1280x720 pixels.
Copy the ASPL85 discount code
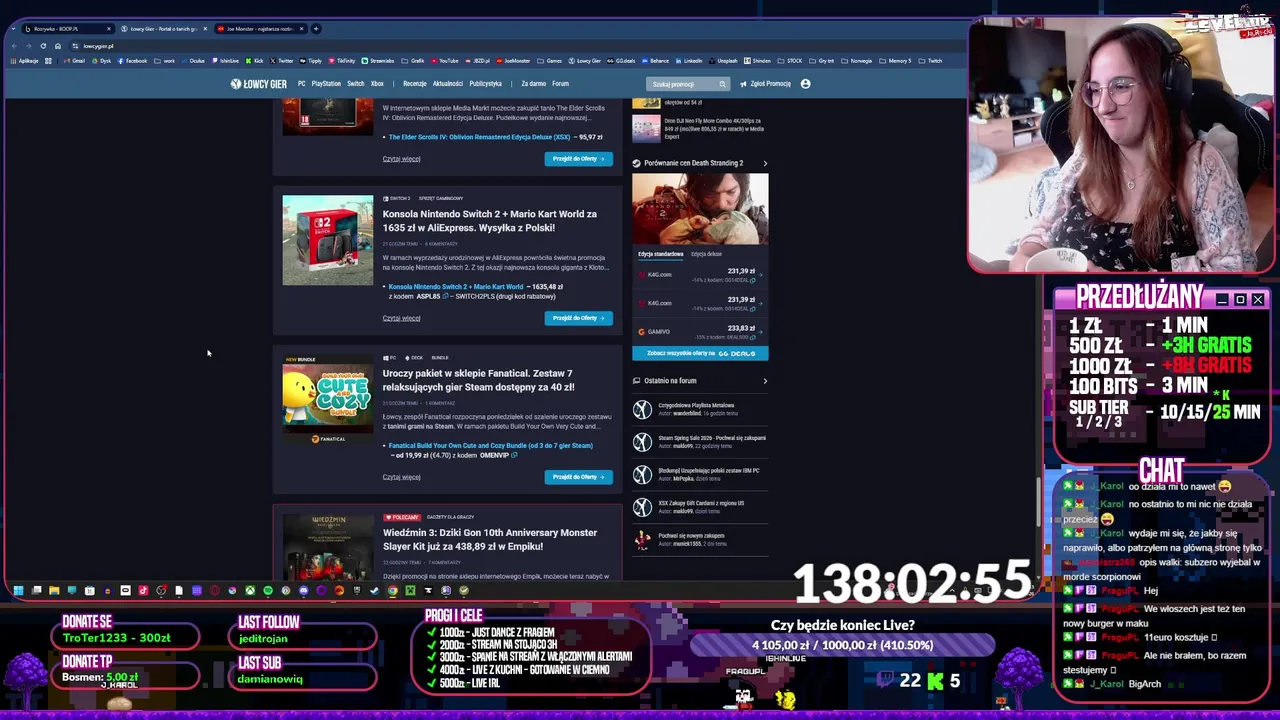[445, 296]
